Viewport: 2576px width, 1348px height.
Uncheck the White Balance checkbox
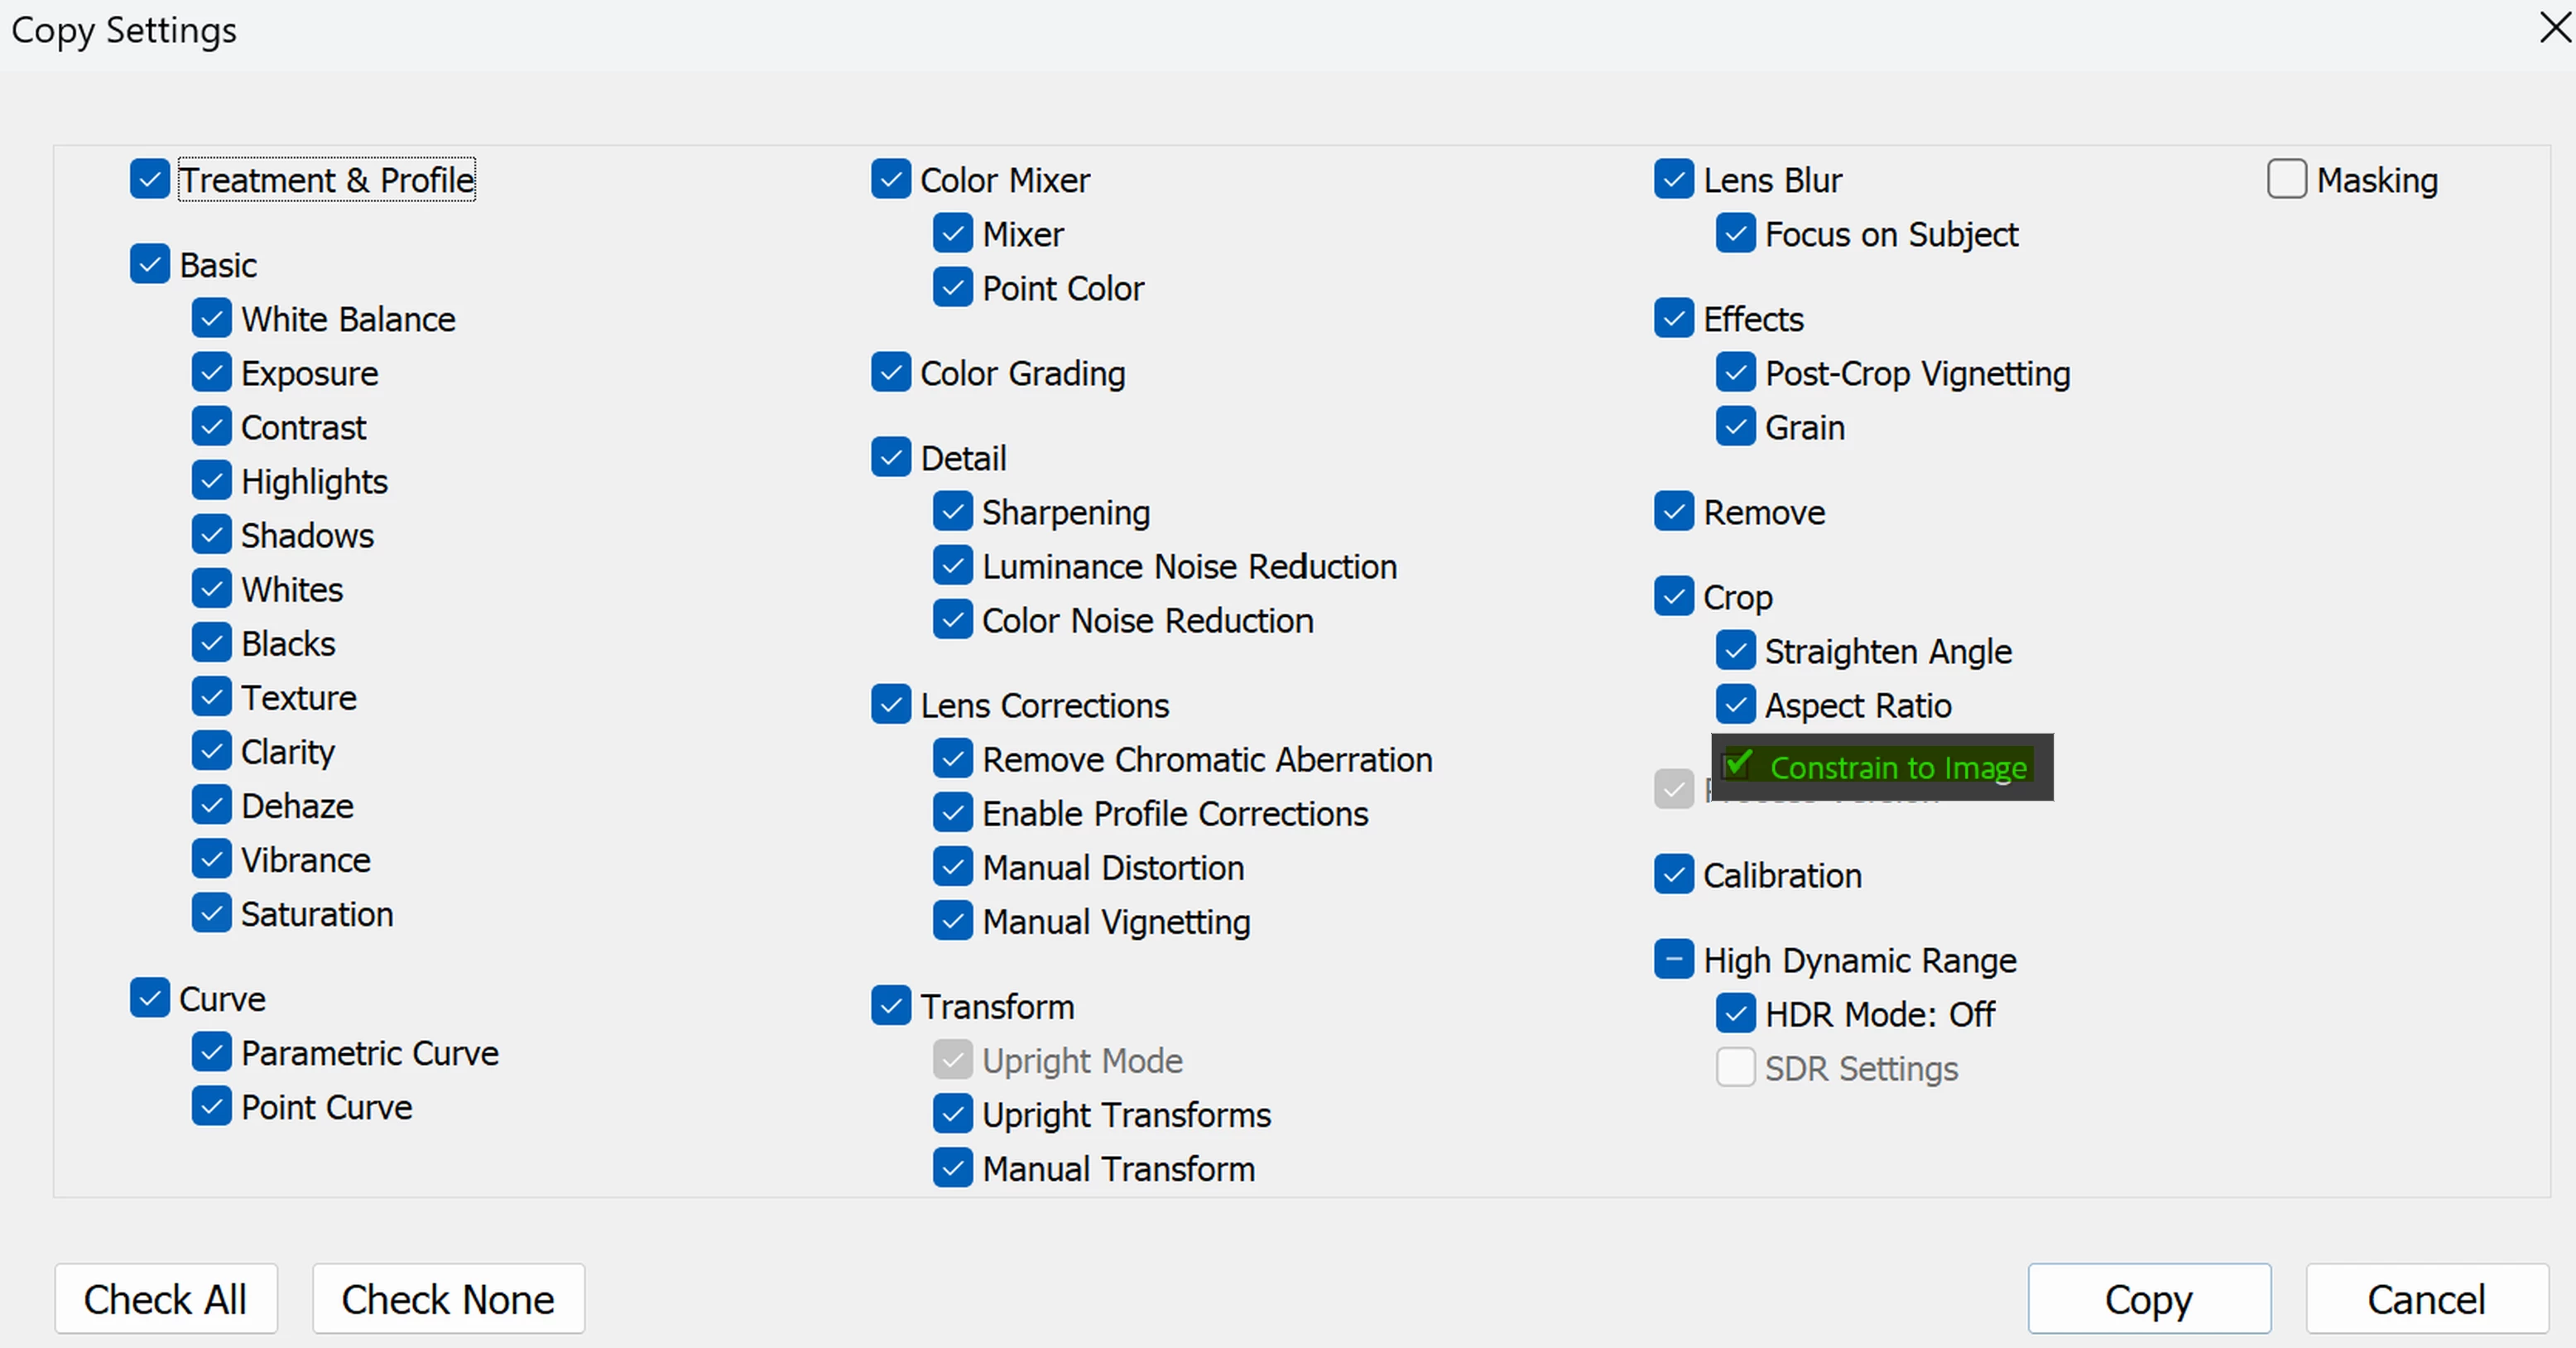pos(211,319)
